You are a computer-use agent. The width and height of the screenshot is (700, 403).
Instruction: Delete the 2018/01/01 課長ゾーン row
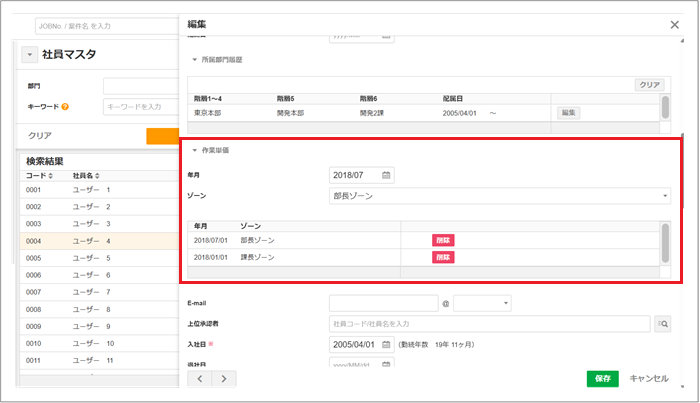tap(443, 258)
